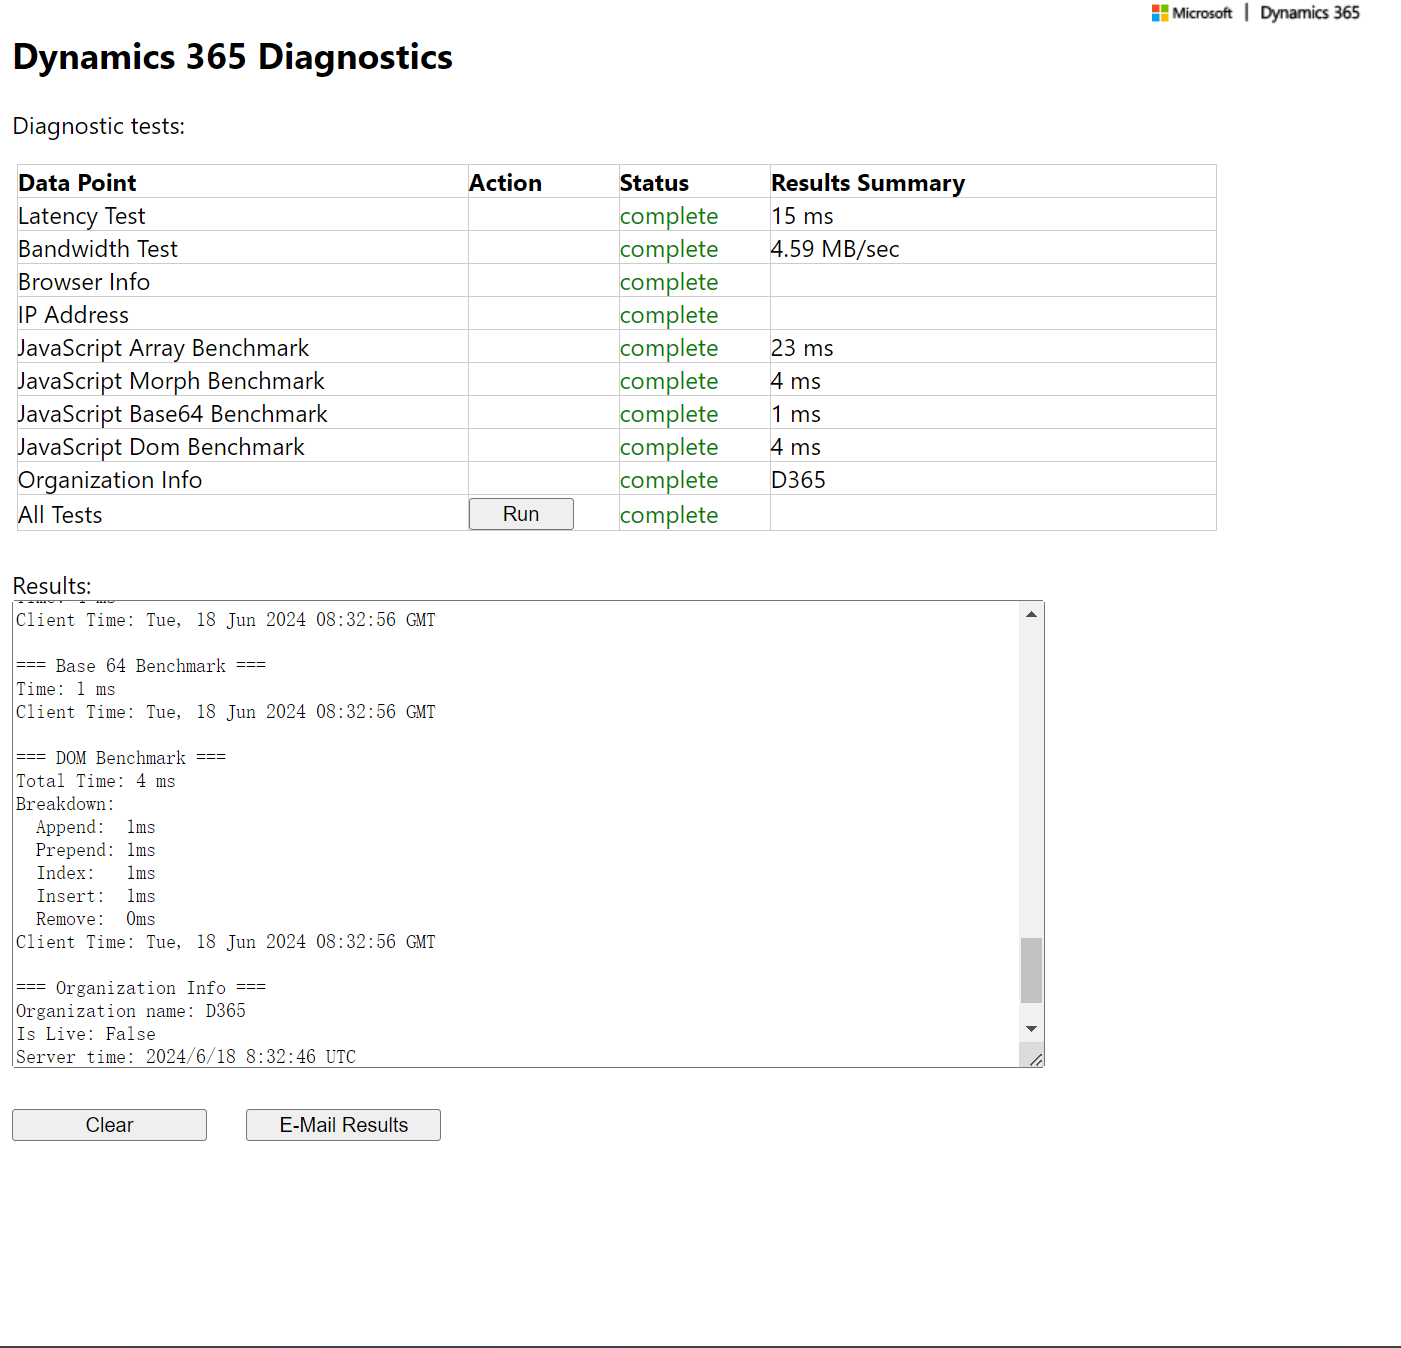Select JavaScript Dom Benchmark label
This screenshot has height=1348, width=1401.
(x=161, y=447)
